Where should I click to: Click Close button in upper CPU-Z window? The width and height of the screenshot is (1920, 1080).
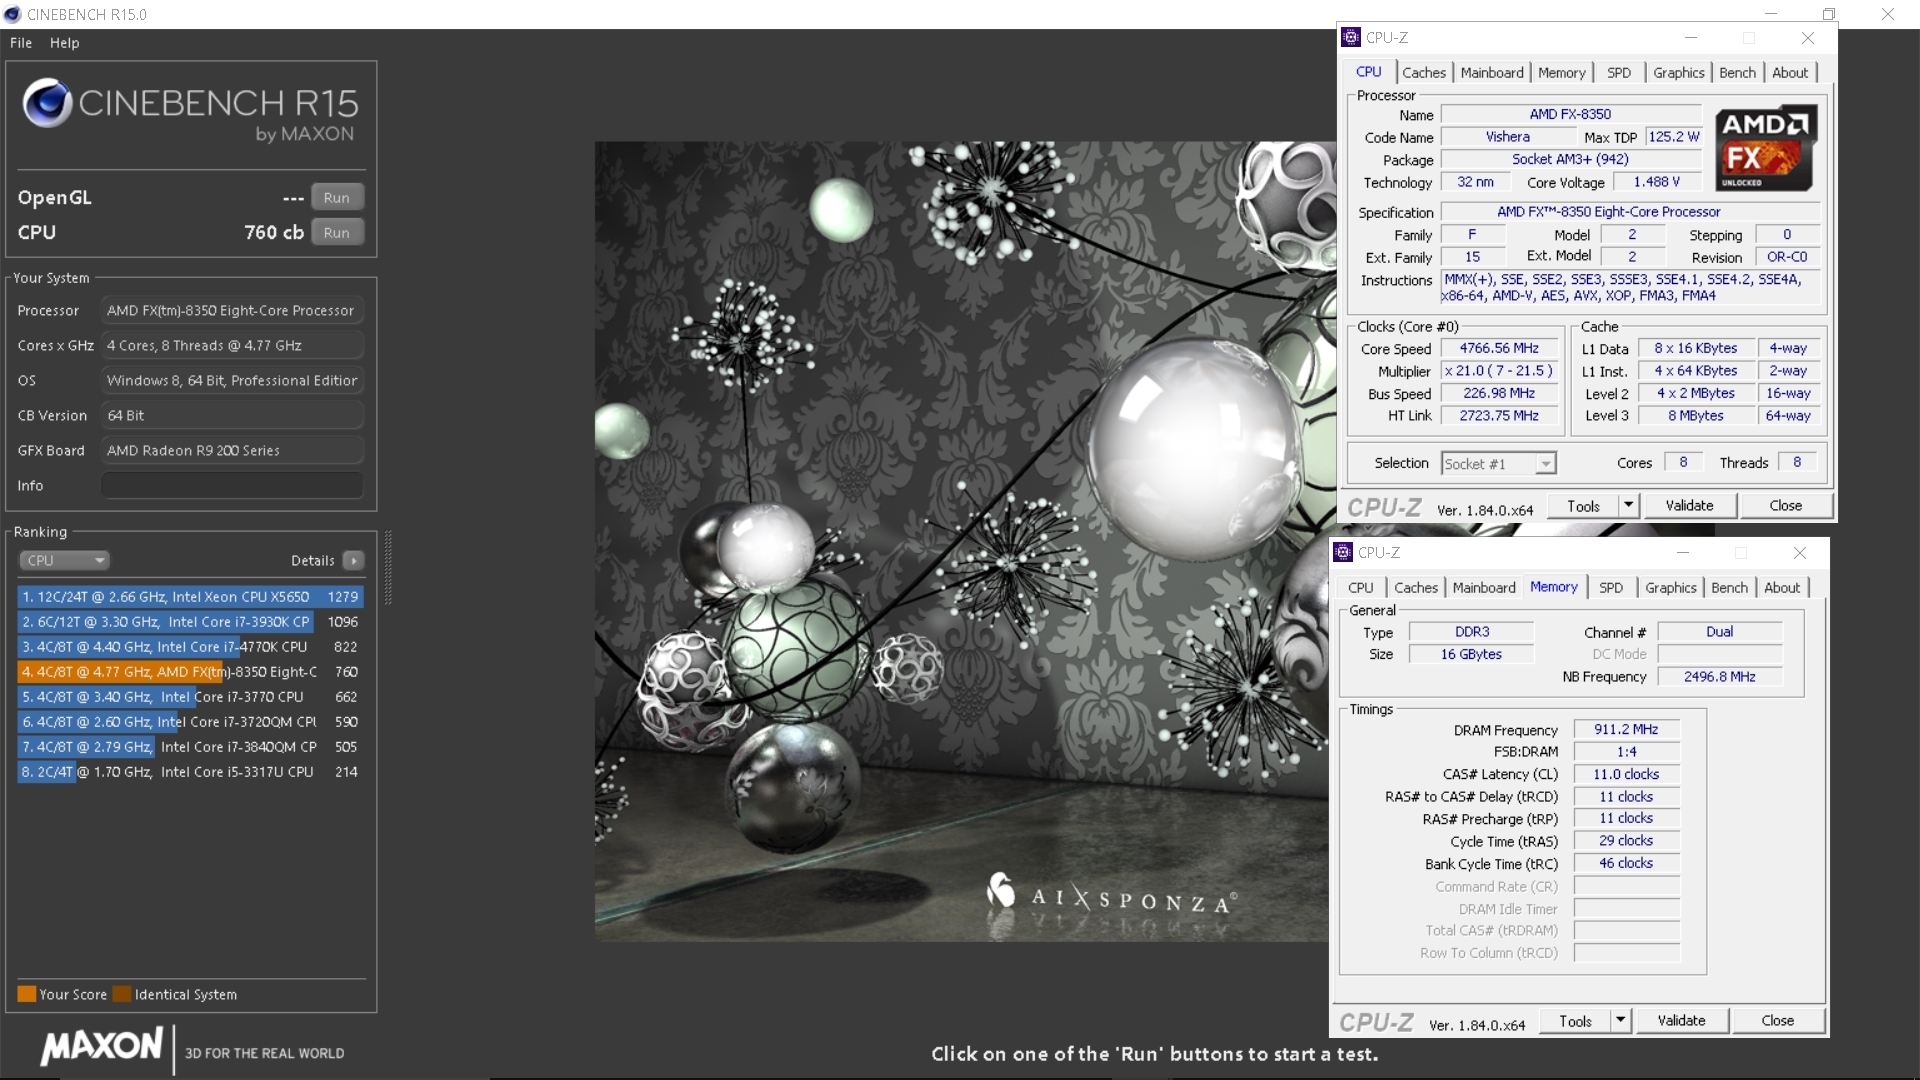[1786, 506]
